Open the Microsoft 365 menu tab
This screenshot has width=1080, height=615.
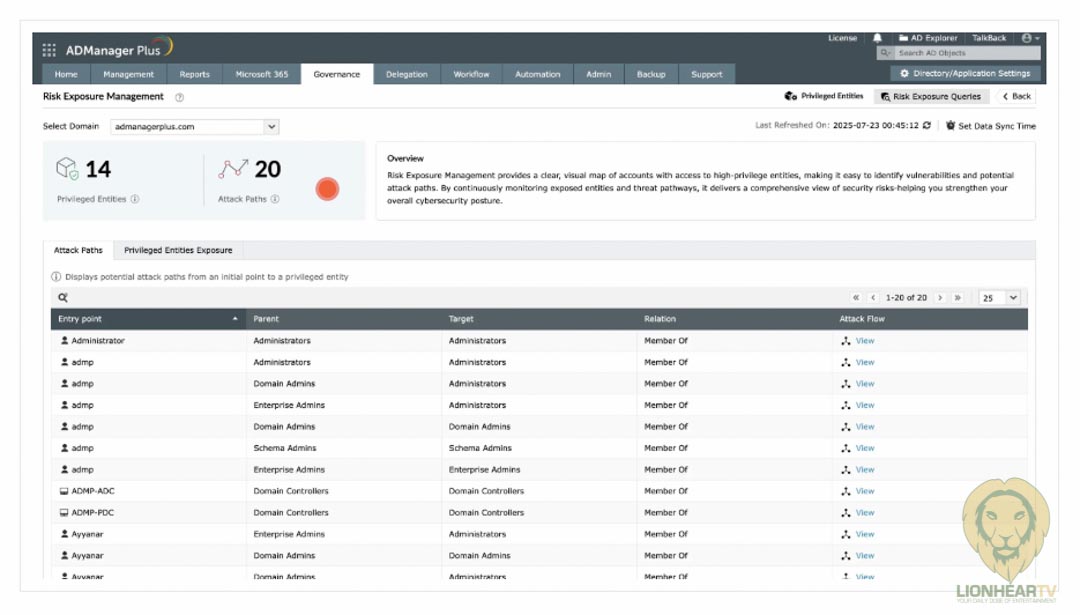pos(261,74)
